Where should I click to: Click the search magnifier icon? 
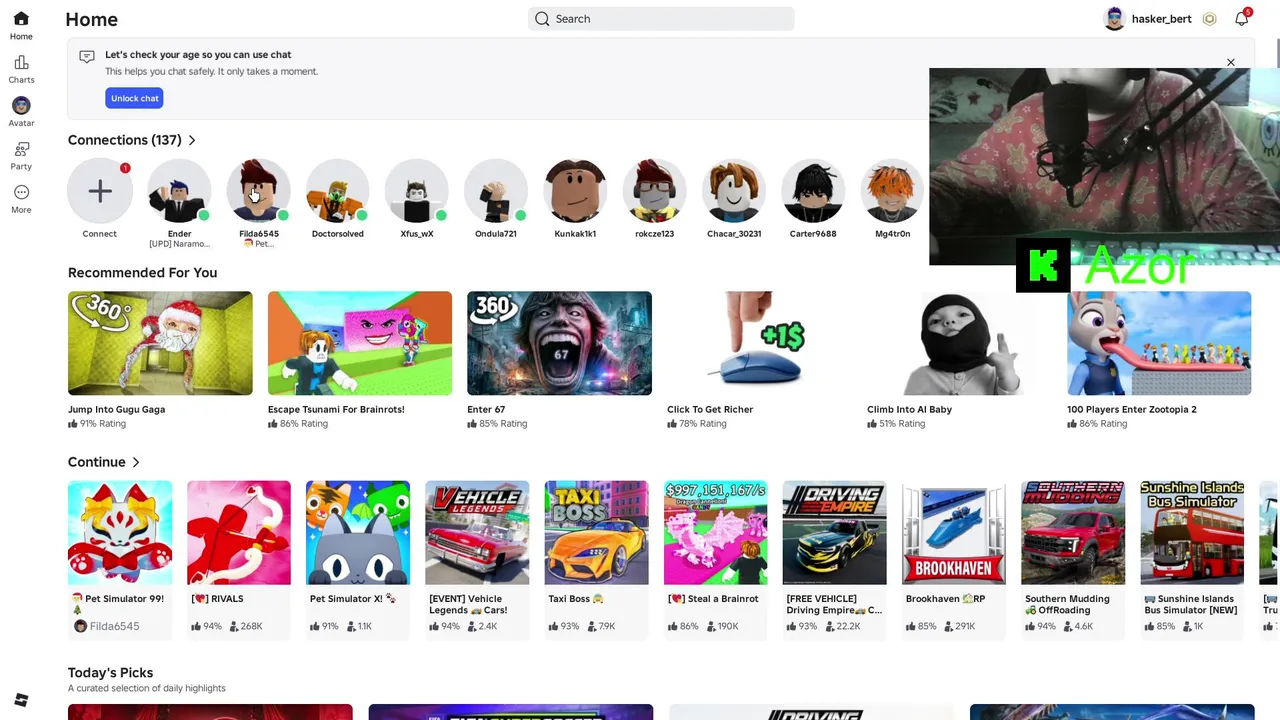pyautogui.click(x=542, y=19)
